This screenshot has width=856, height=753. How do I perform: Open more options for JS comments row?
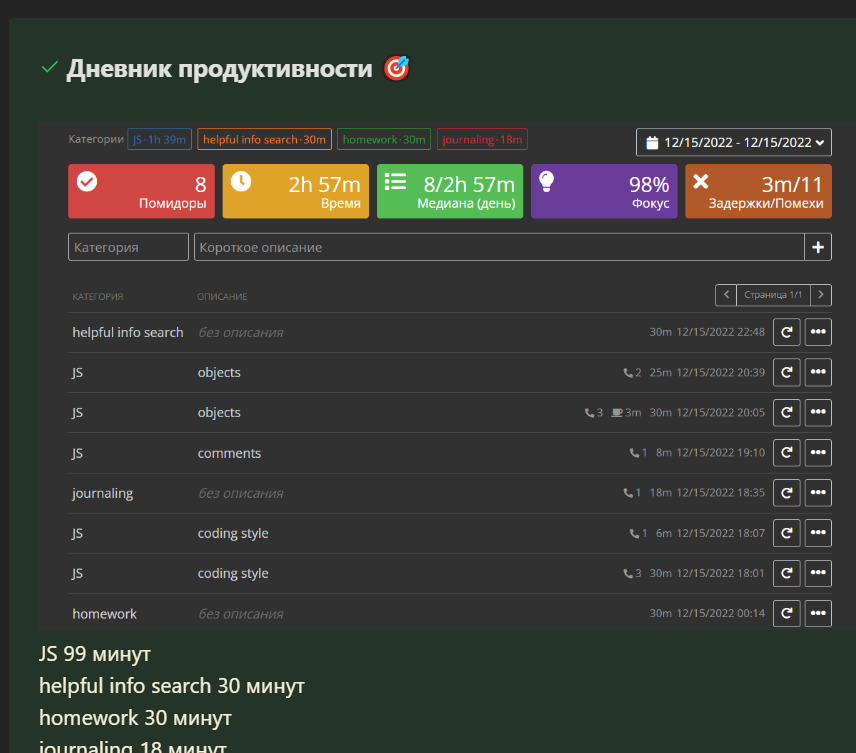(x=818, y=453)
